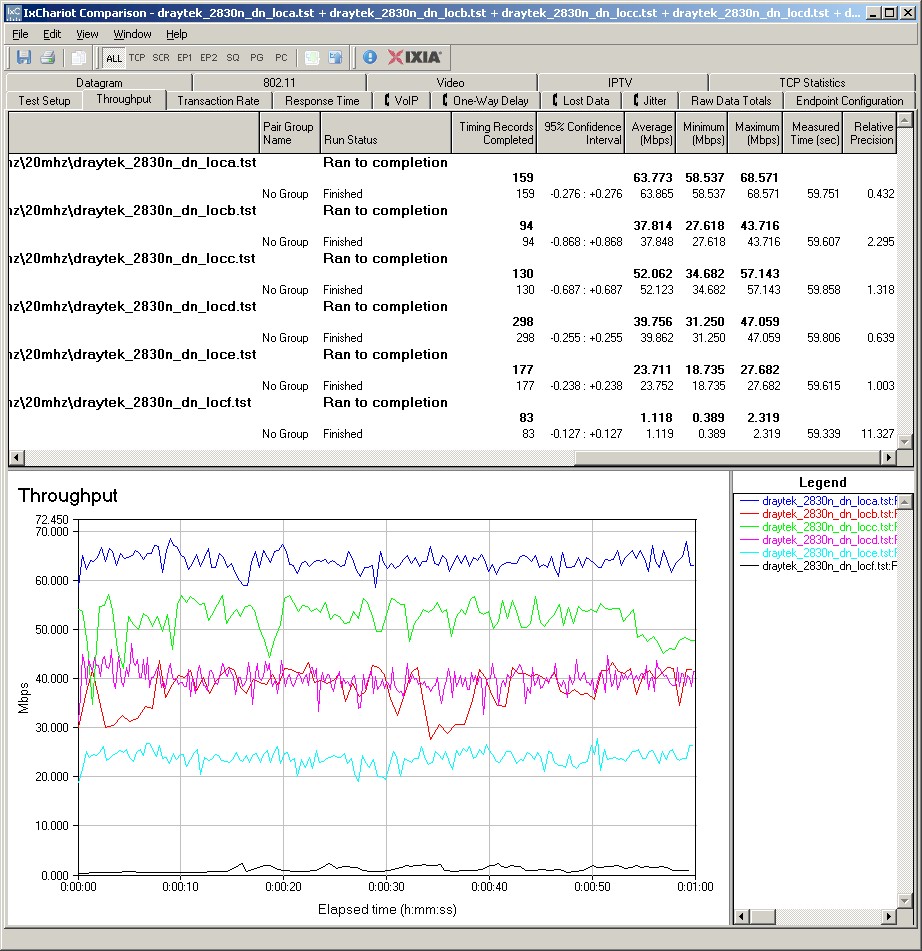Switch to the Datagram tab

pos(99,82)
